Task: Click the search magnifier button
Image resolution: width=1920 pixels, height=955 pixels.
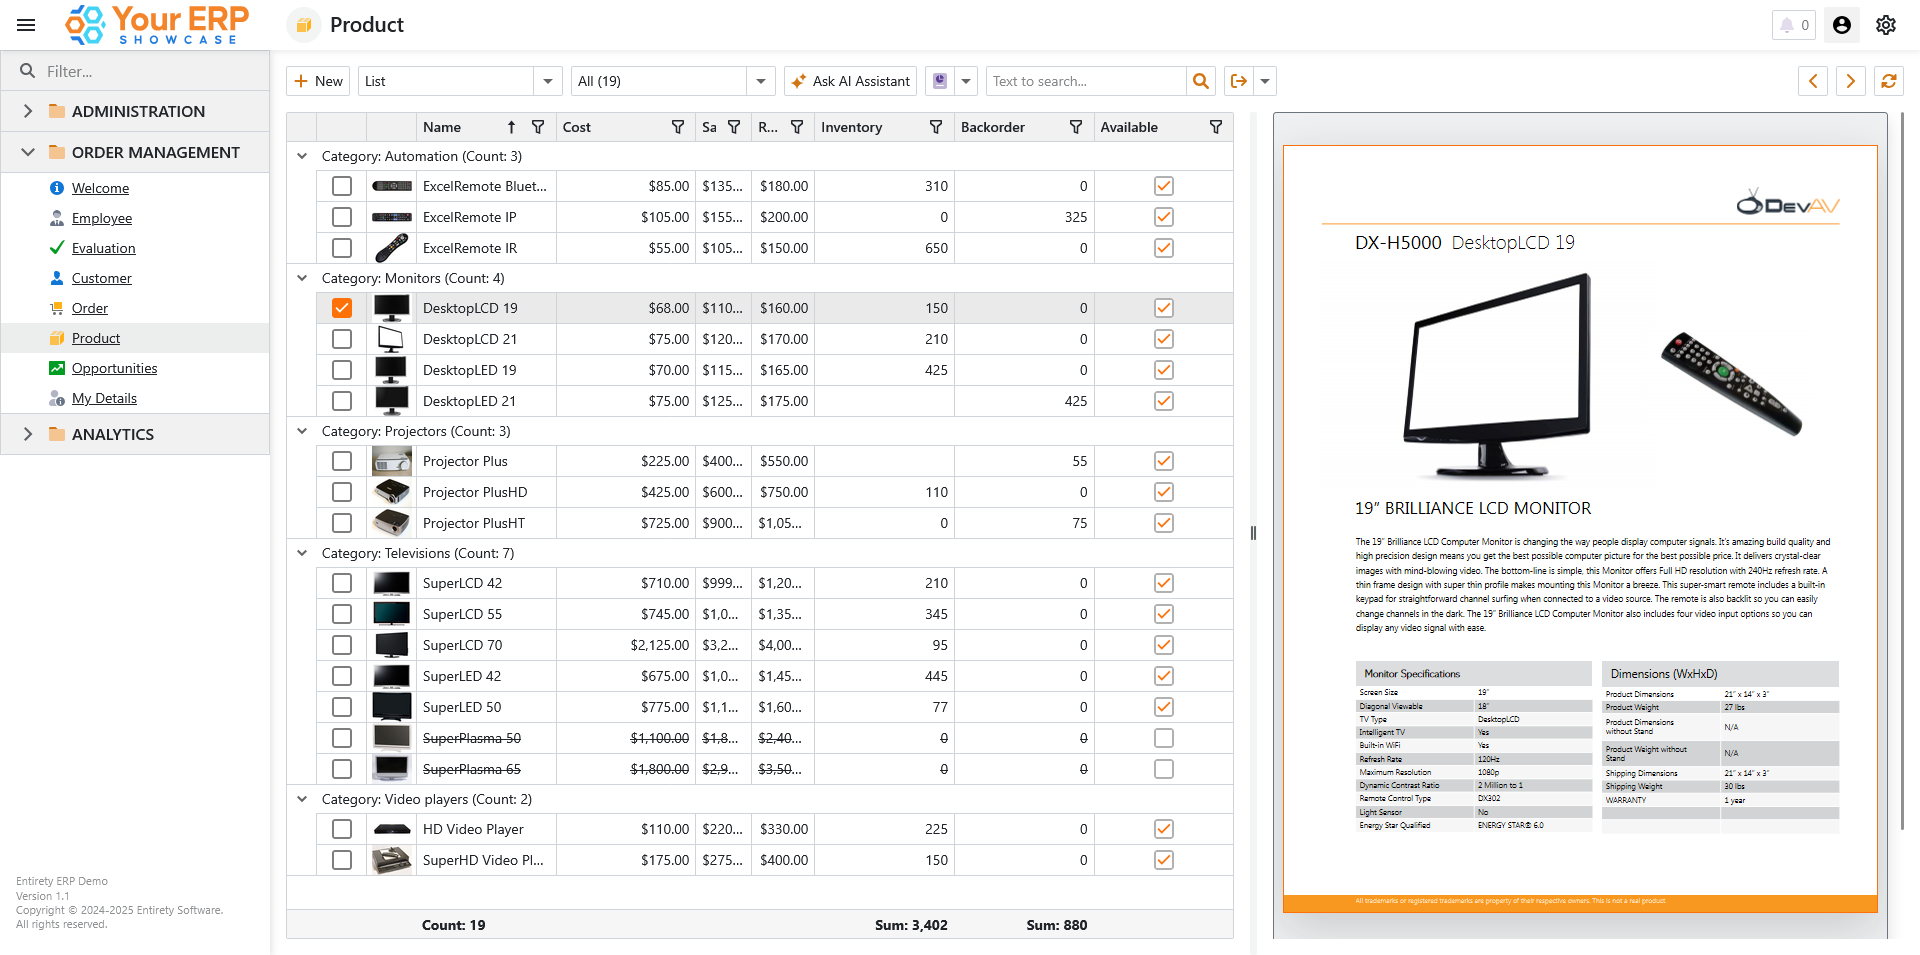Action: coord(1201,81)
